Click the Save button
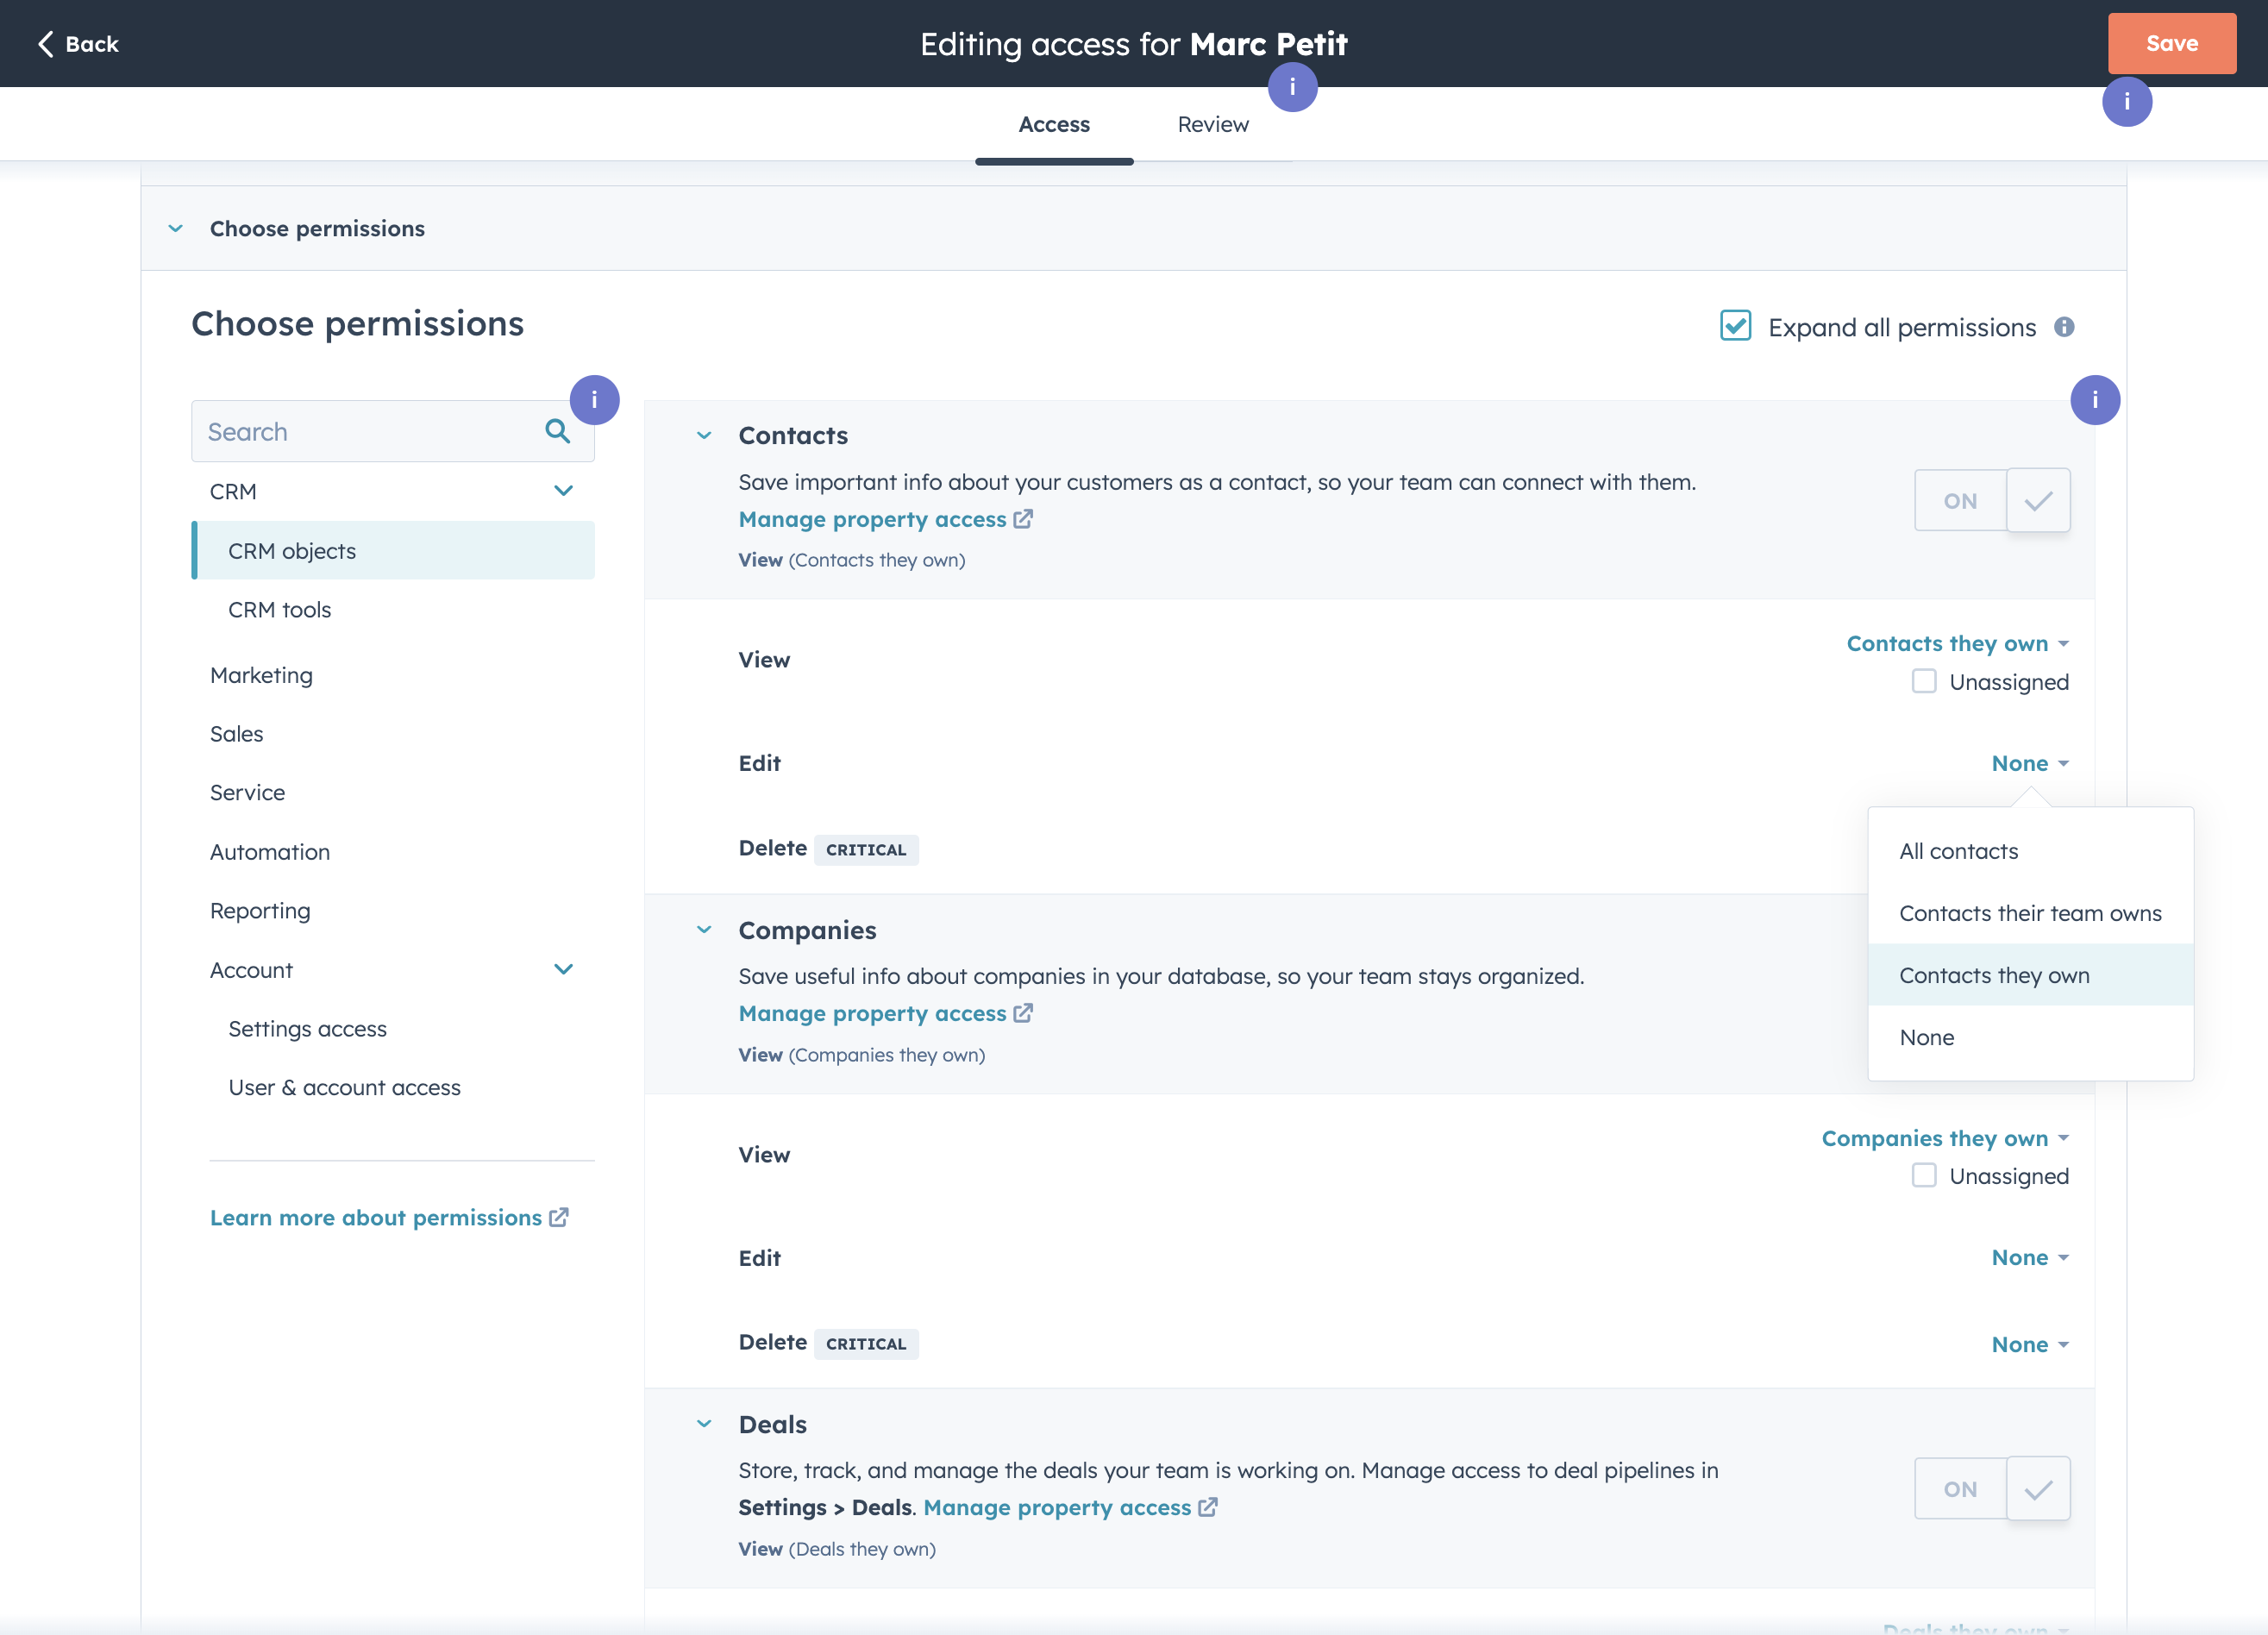Screen dimensions: 2268x1635 pyautogui.click(x=2171, y=43)
